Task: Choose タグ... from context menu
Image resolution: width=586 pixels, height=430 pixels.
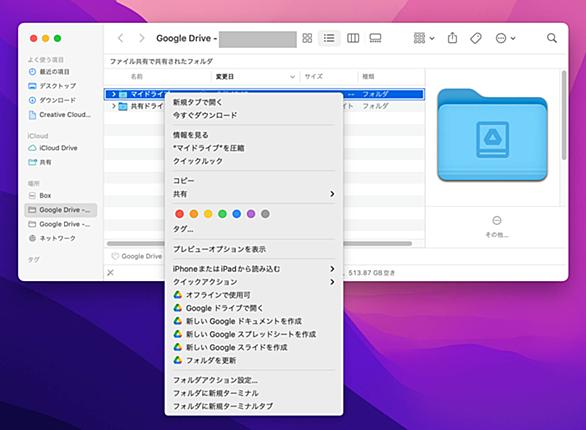Action: 253,229
